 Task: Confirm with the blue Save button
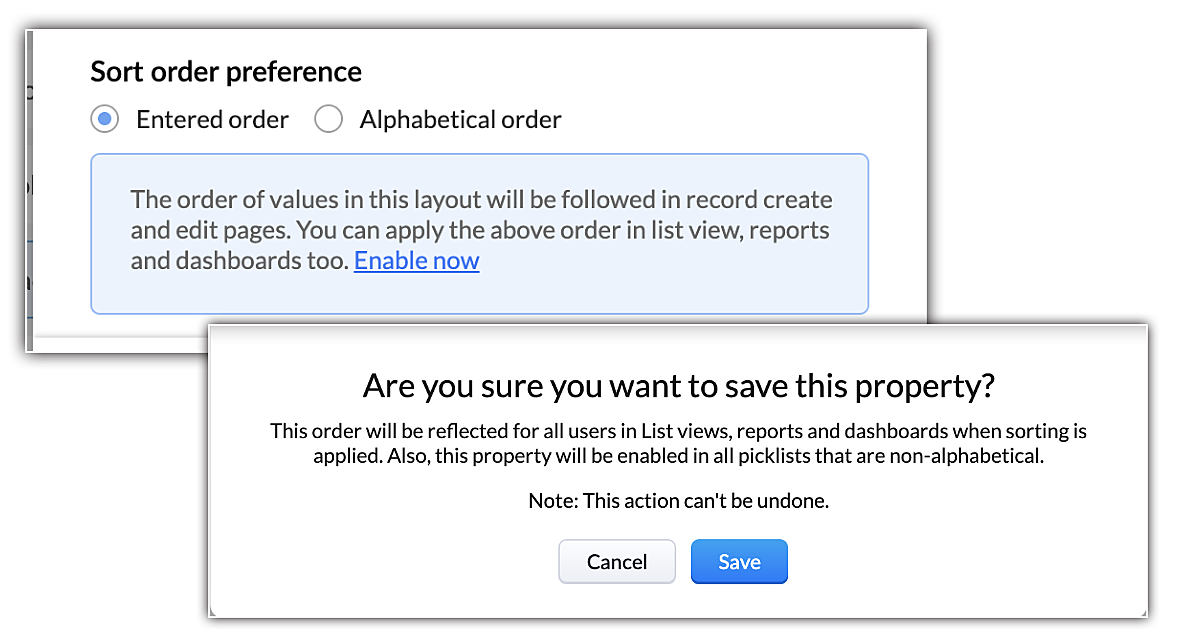[x=739, y=562]
